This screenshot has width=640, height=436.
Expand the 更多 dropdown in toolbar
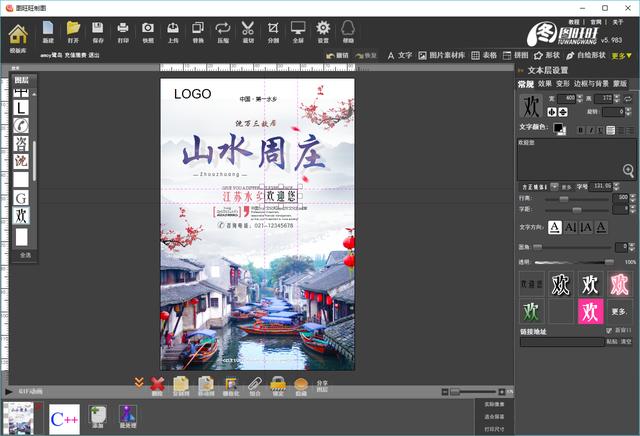click(621, 56)
